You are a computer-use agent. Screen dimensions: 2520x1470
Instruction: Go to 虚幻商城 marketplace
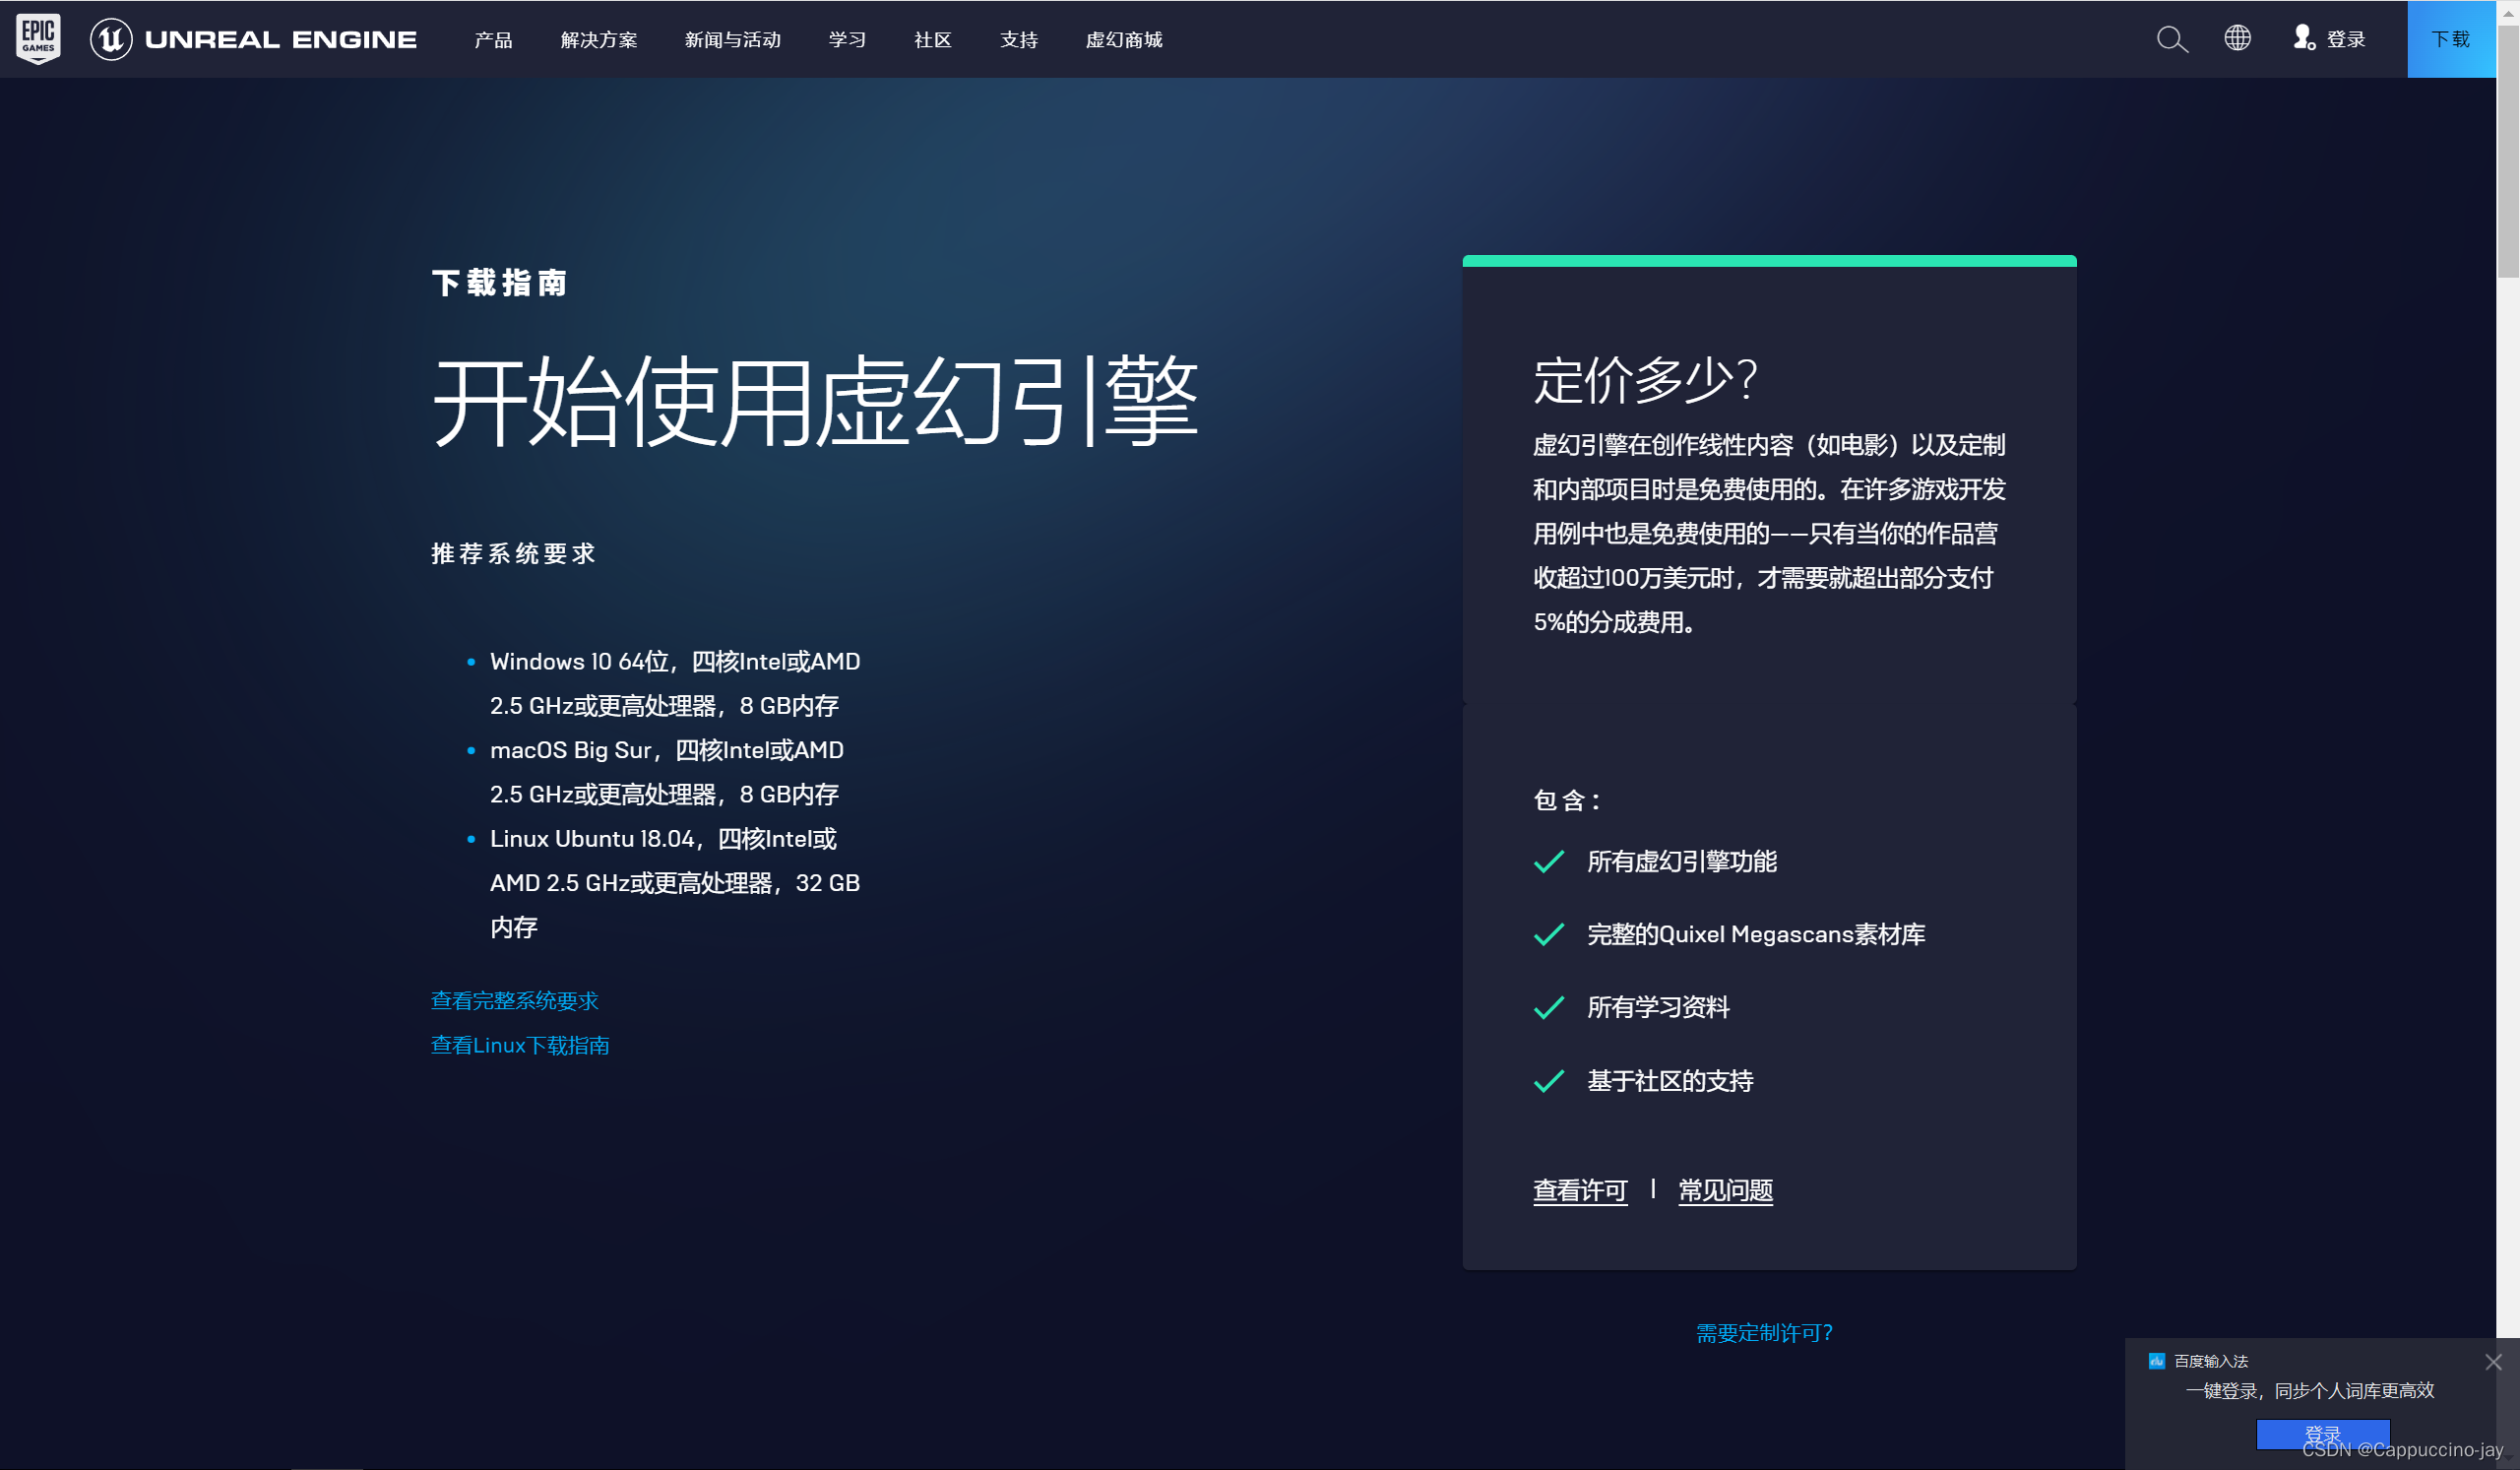(x=1123, y=39)
